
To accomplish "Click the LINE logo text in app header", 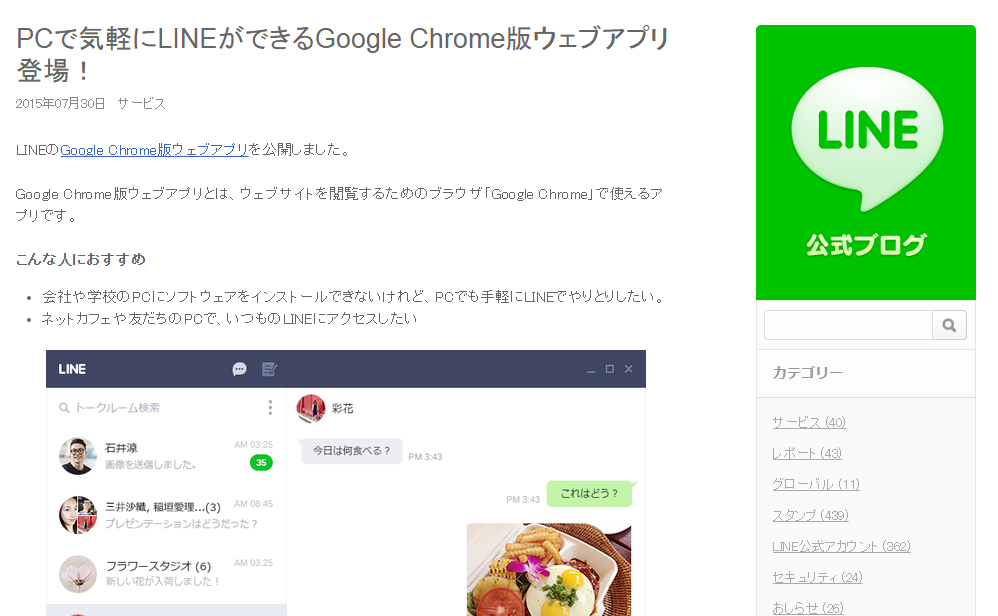I will pyautogui.click(x=72, y=369).
